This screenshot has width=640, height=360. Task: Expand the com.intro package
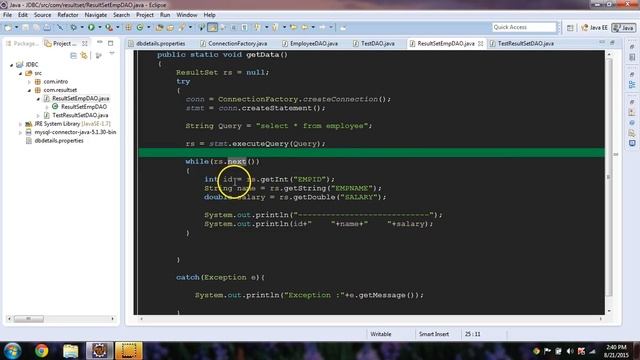point(29,82)
